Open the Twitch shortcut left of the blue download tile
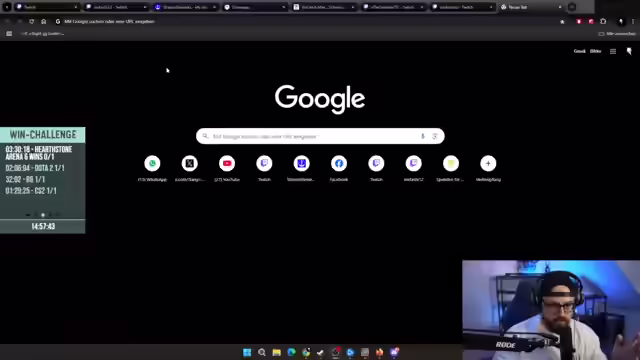Image resolution: width=640 pixels, height=360 pixels. click(264, 164)
